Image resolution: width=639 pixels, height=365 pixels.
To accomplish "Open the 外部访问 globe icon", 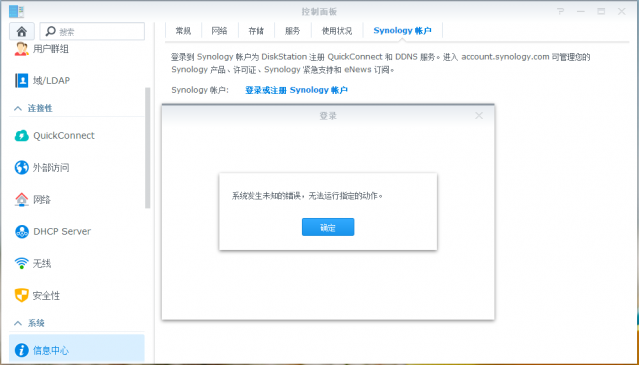I will 21,167.
